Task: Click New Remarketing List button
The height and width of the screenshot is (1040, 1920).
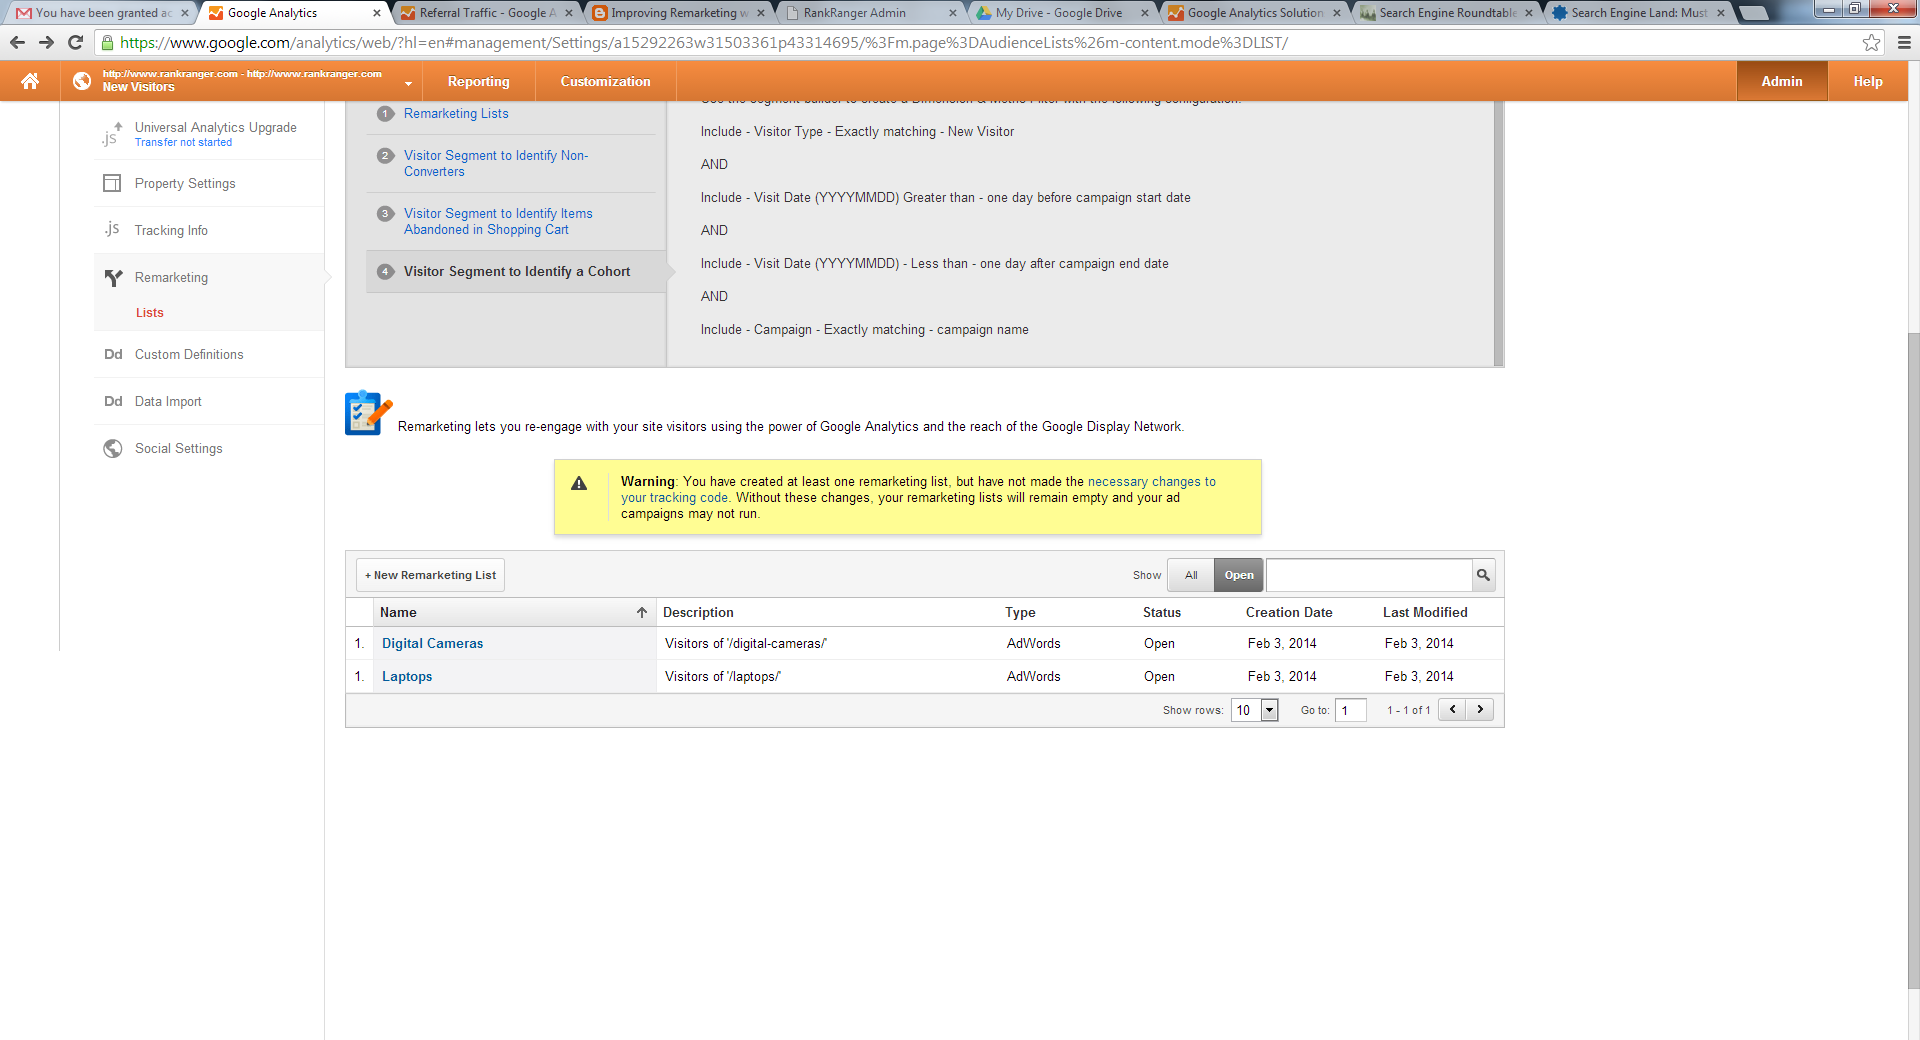Action: click(430, 575)
